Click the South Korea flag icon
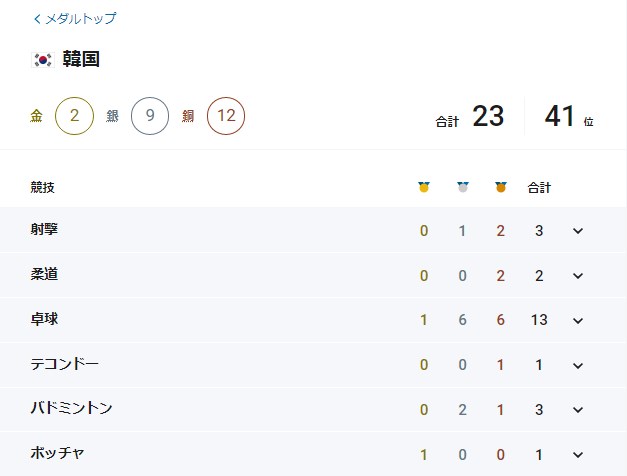 point(42,60)
